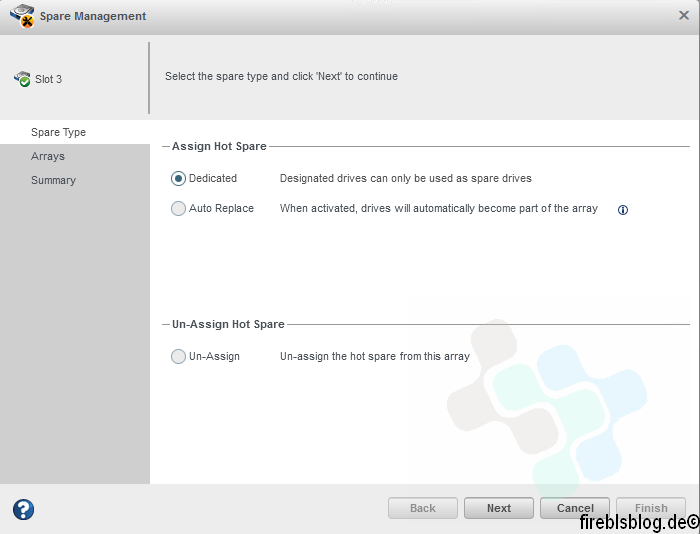The height and width of the screenshot is (534, 700).
Task: Click the Slot 3 drive status icon
Action: pyautogui.click(x=22, y=79)
